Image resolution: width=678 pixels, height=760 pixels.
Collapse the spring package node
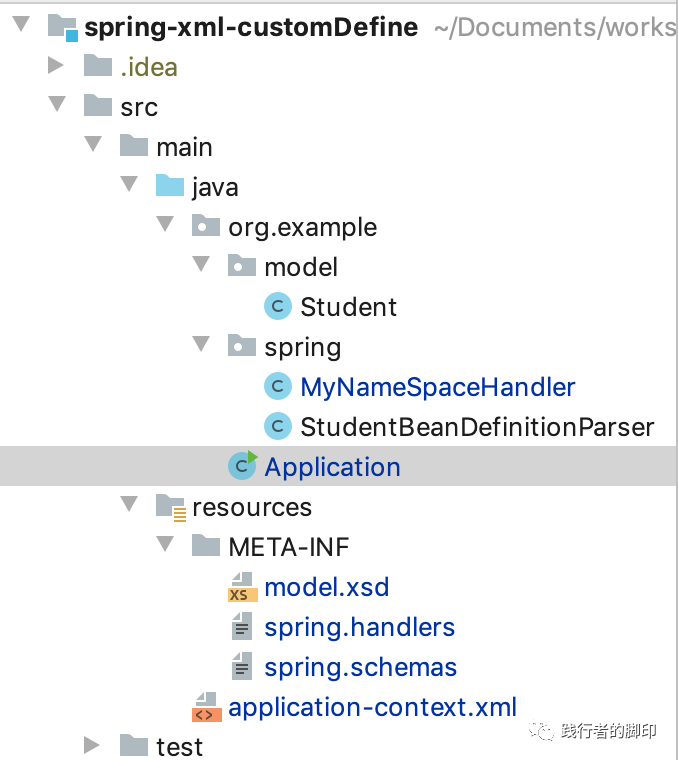[201, 346]
